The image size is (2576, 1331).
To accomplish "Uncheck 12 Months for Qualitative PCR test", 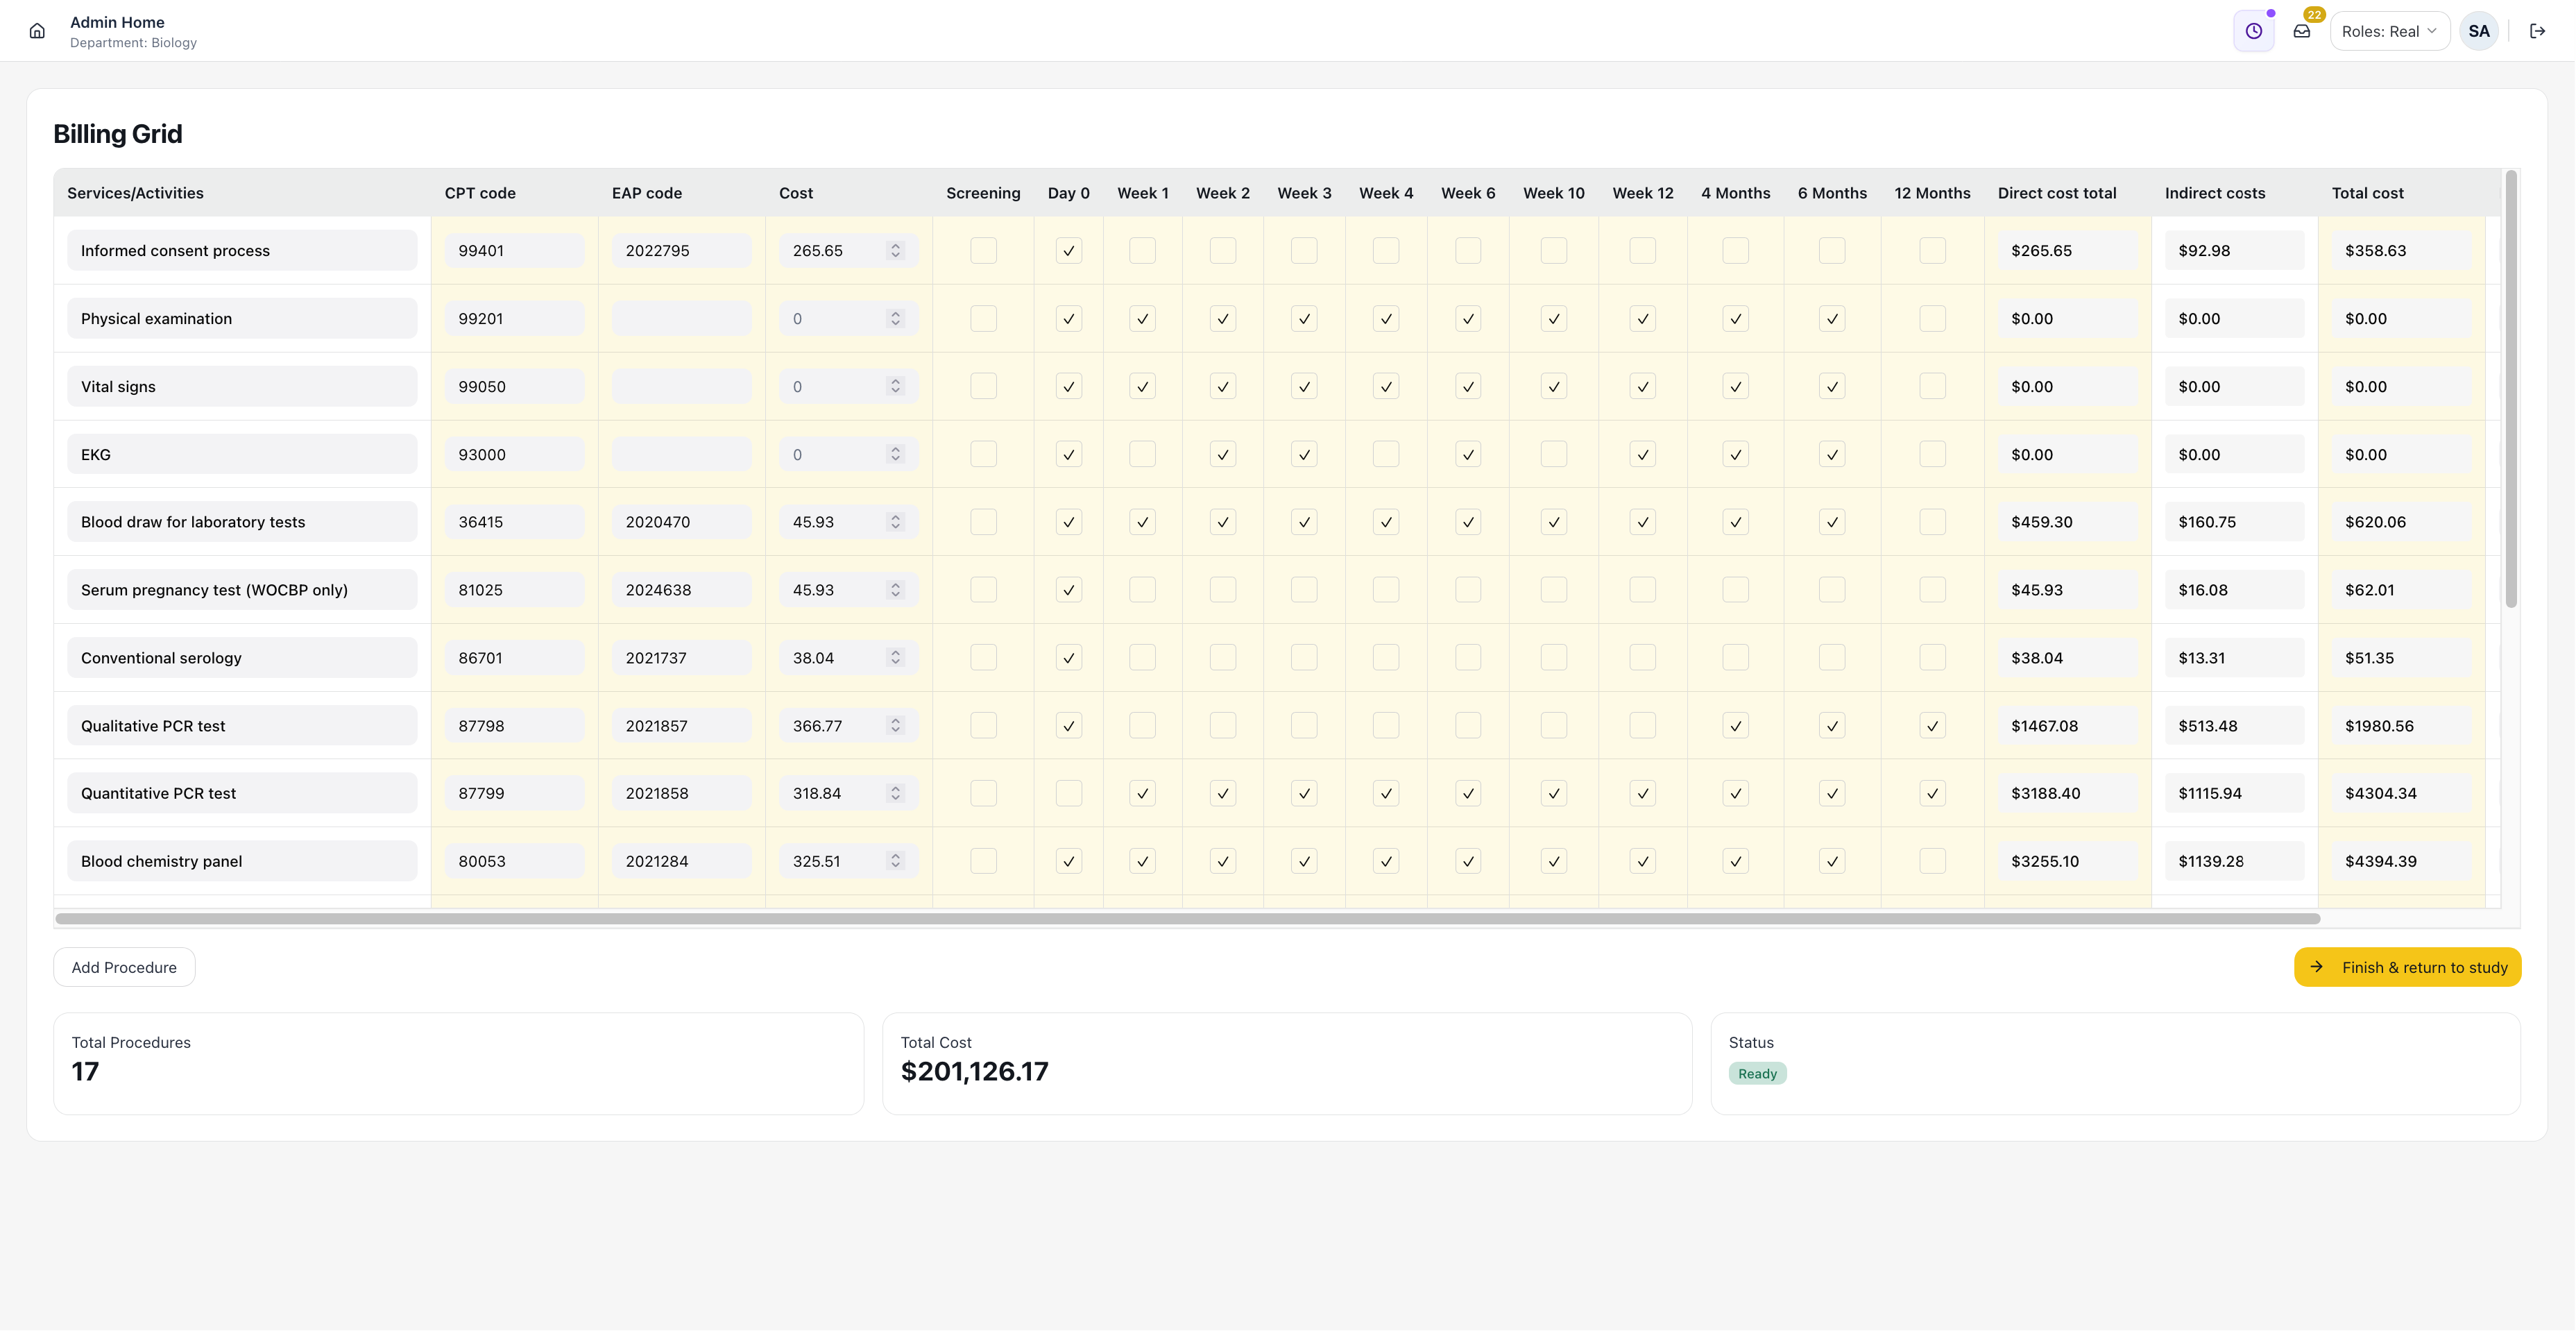I will (1932, 726).
